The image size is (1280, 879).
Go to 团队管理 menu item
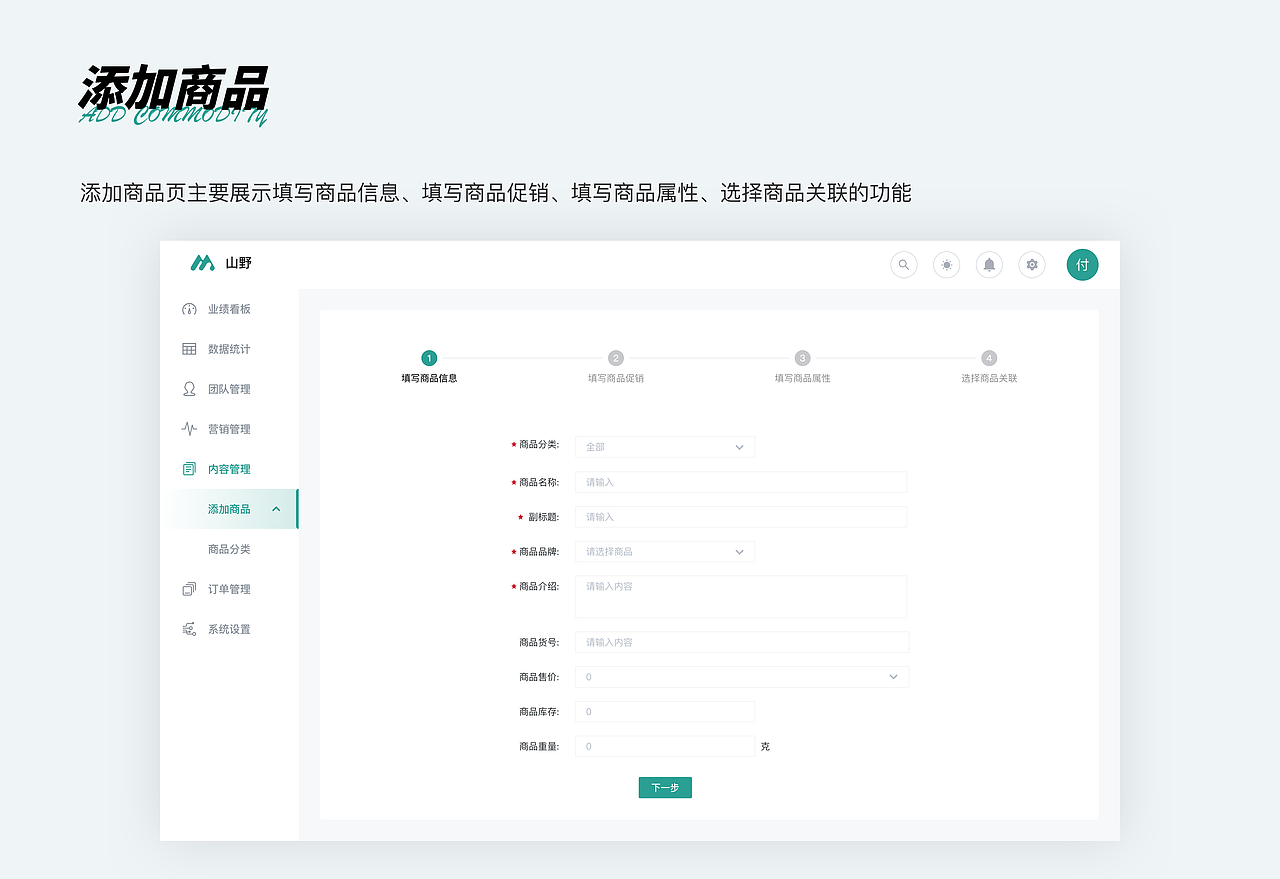pyautogui.click(x=229, y=389)
